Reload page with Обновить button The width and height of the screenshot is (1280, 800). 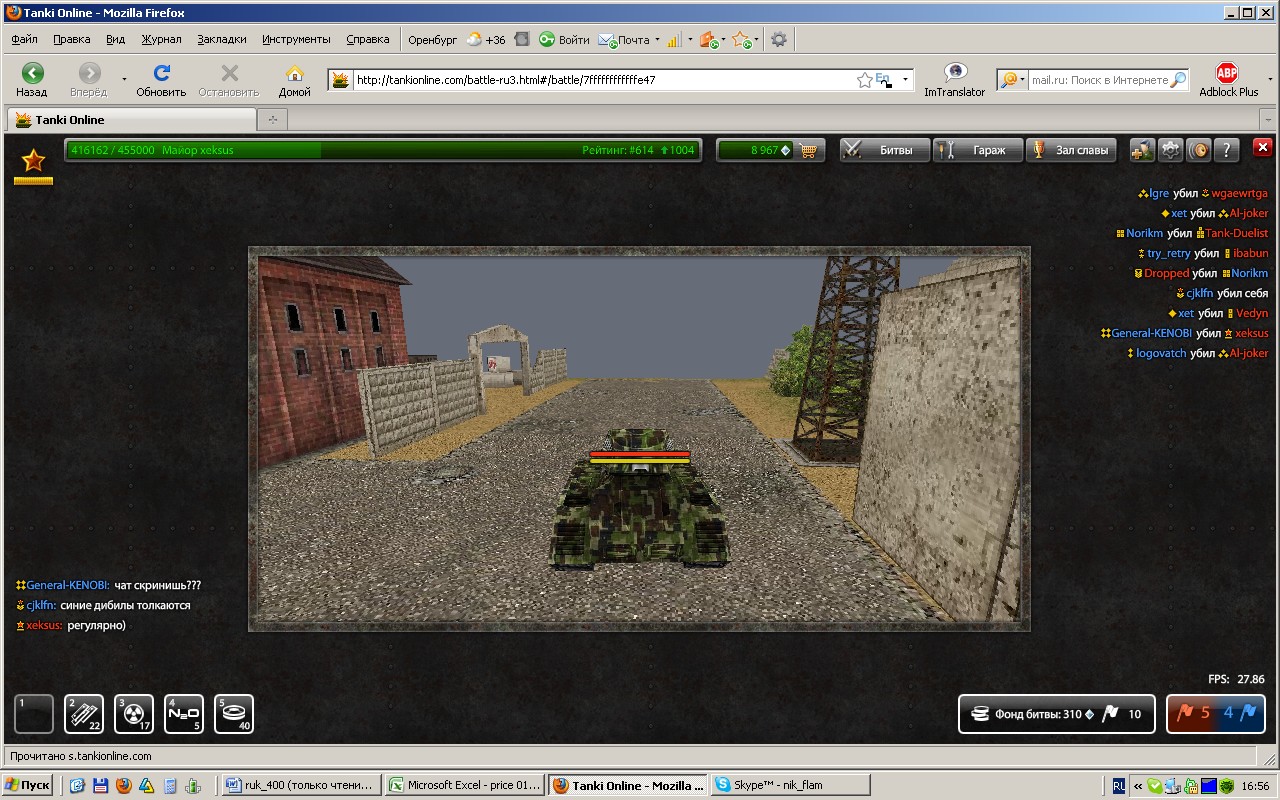tap(161, 80)
